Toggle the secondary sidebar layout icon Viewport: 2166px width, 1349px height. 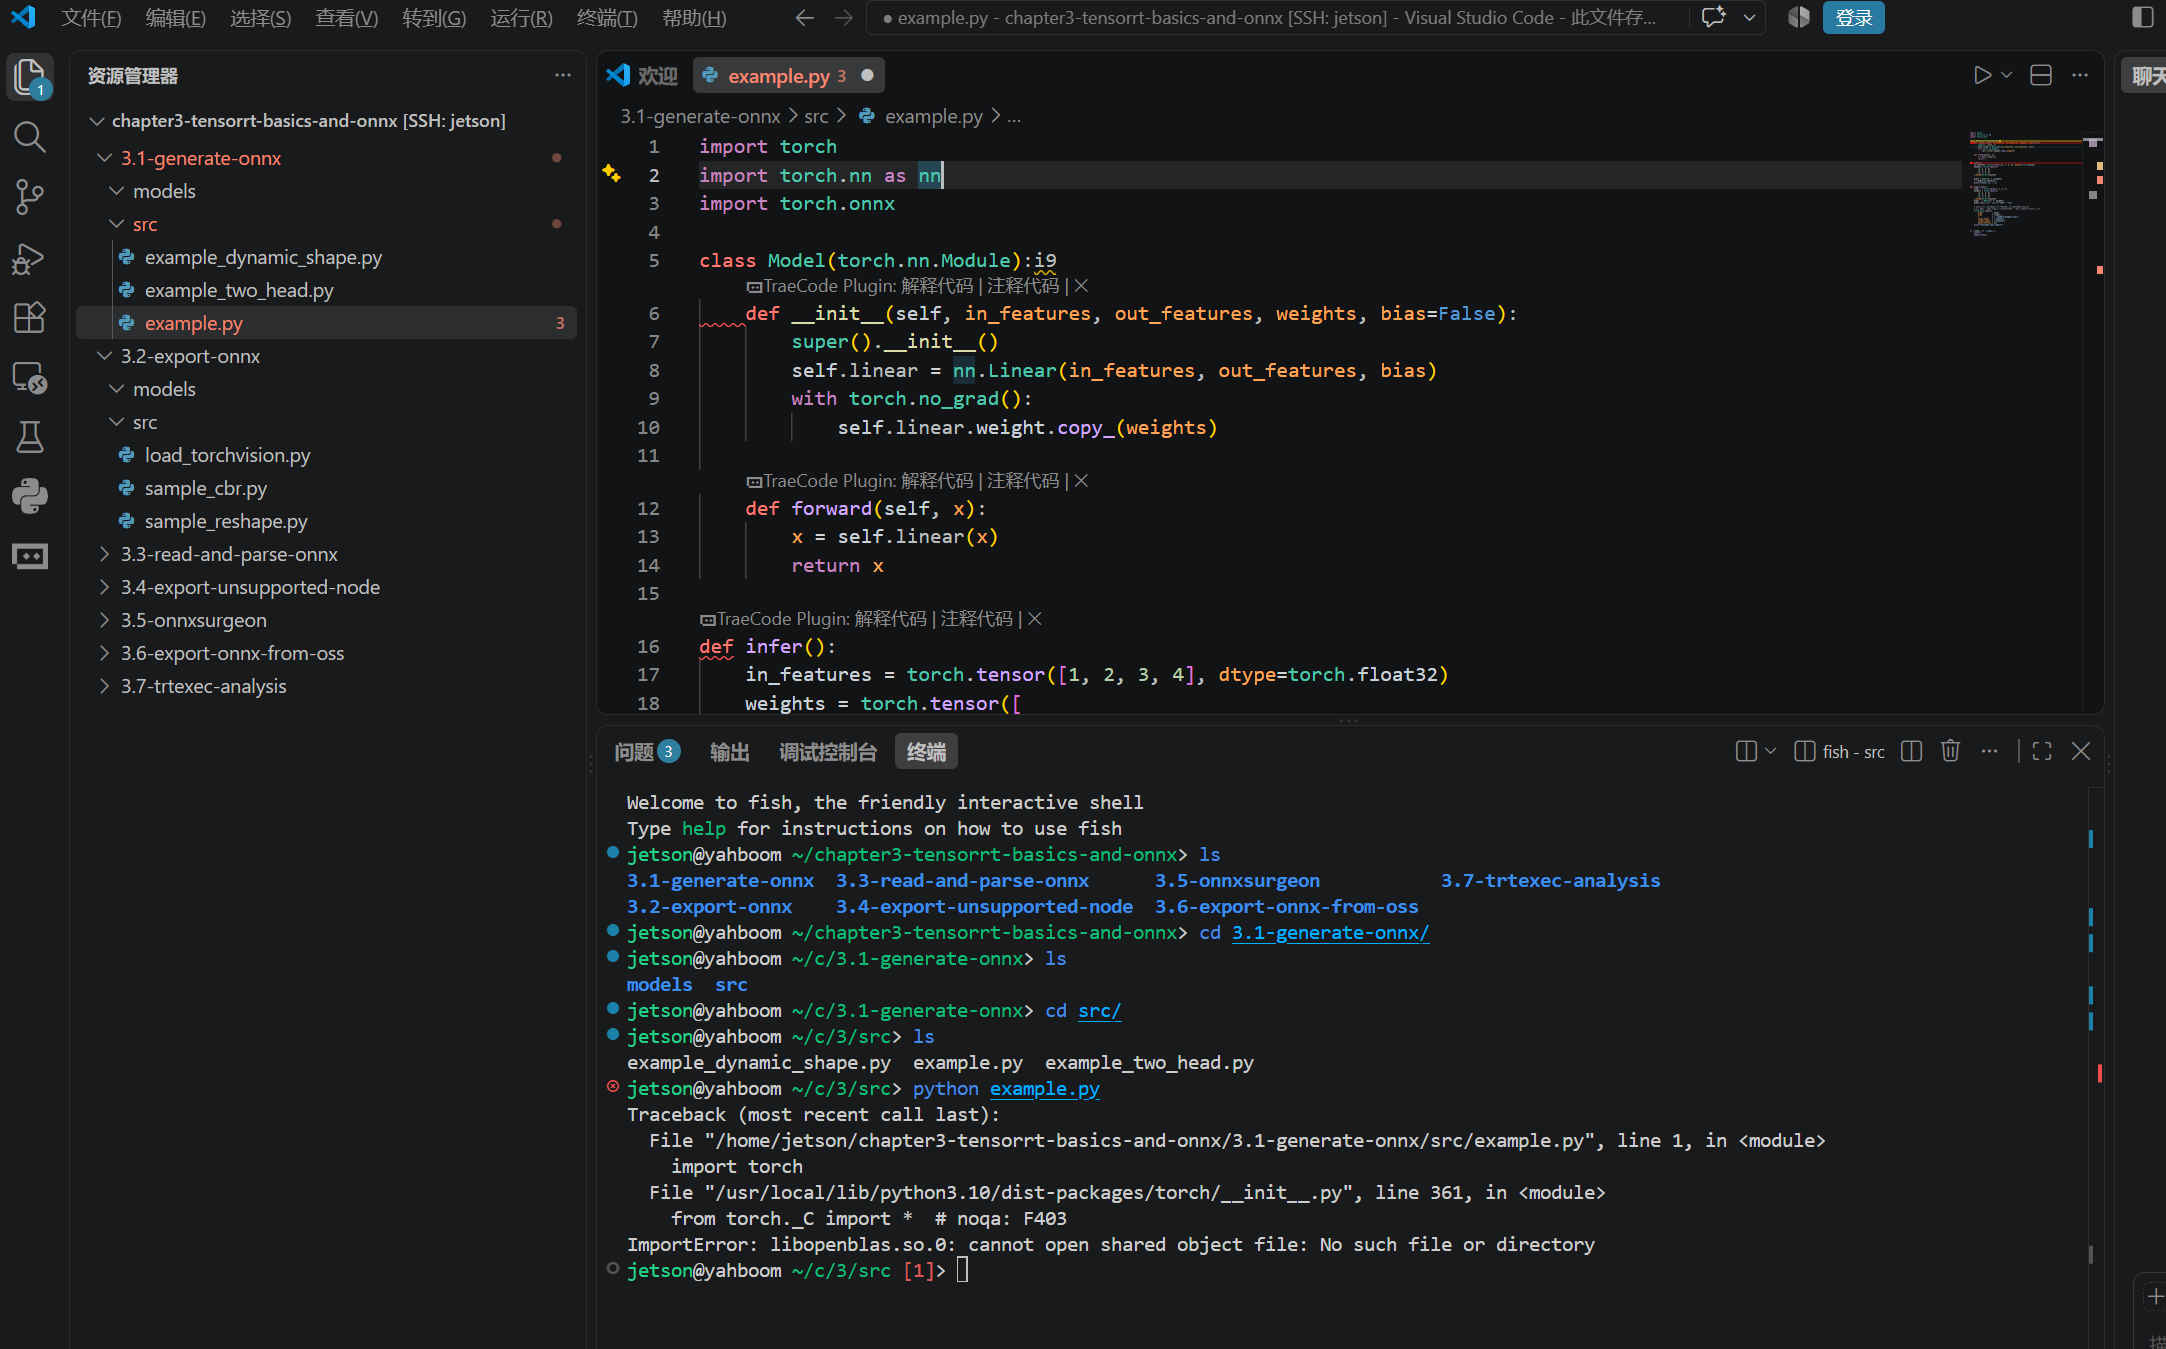[2142, 18]
